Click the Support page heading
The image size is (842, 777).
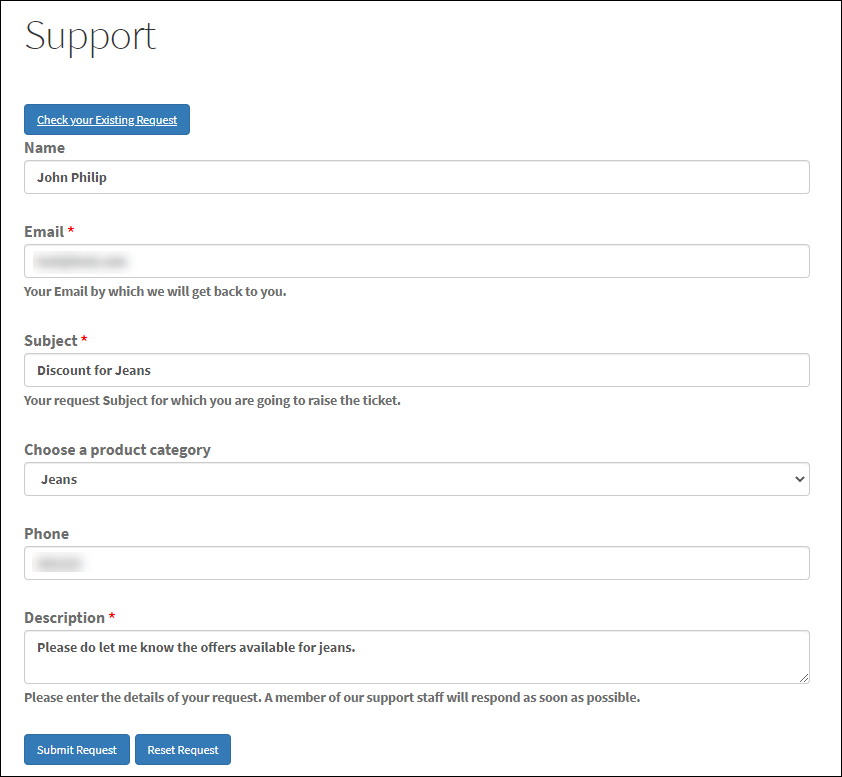(90, 37)
